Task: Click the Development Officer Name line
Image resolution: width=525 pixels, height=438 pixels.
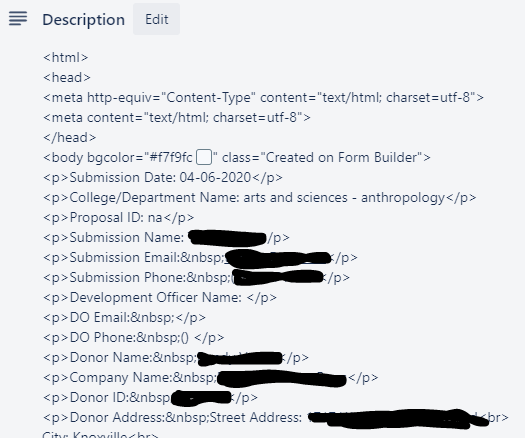Action: [160, 297]
